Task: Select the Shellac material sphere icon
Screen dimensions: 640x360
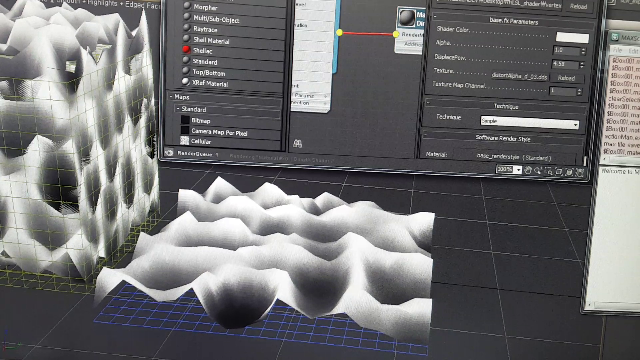Action: click(x=187, y=49)
